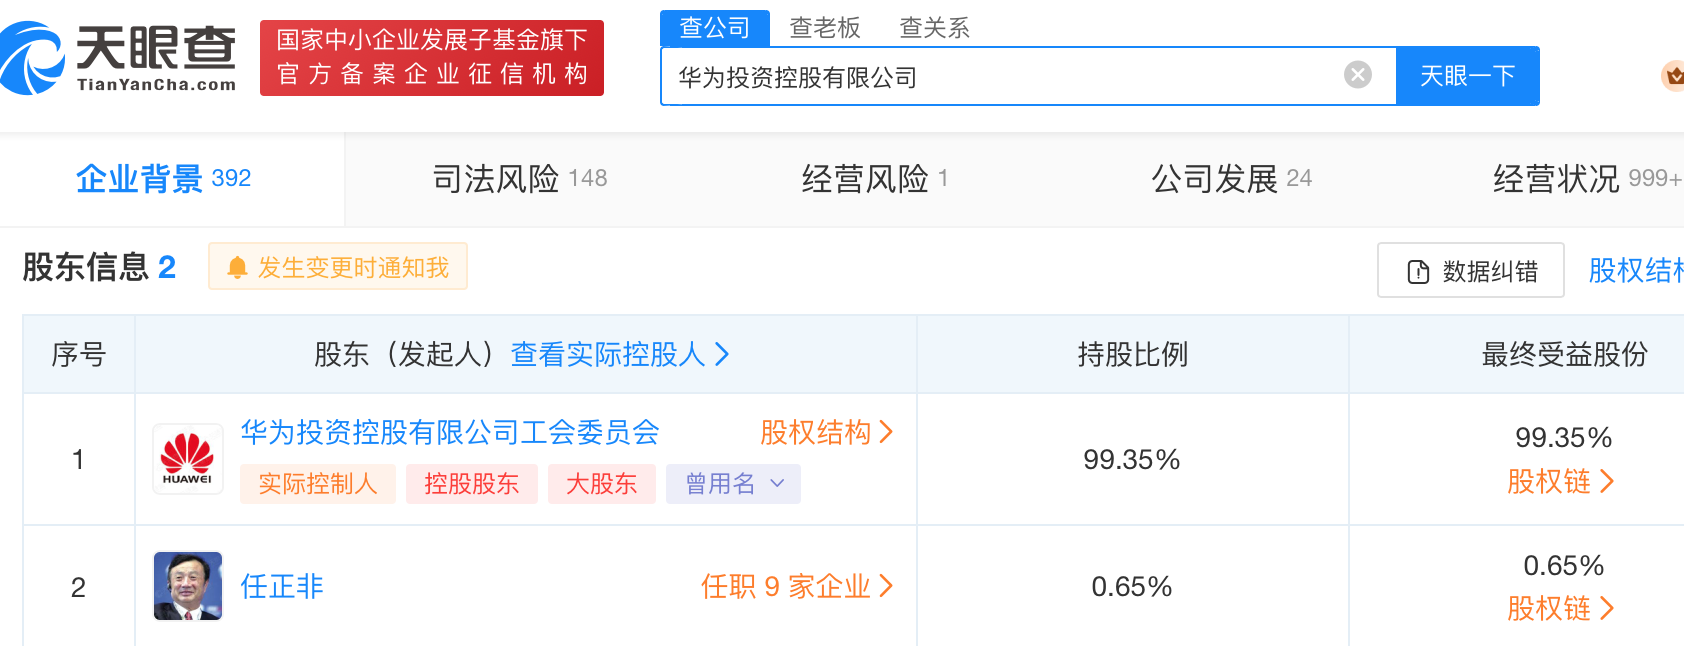
Task: Click the 数据纠错 button
Action: [x=1471, y=271]
